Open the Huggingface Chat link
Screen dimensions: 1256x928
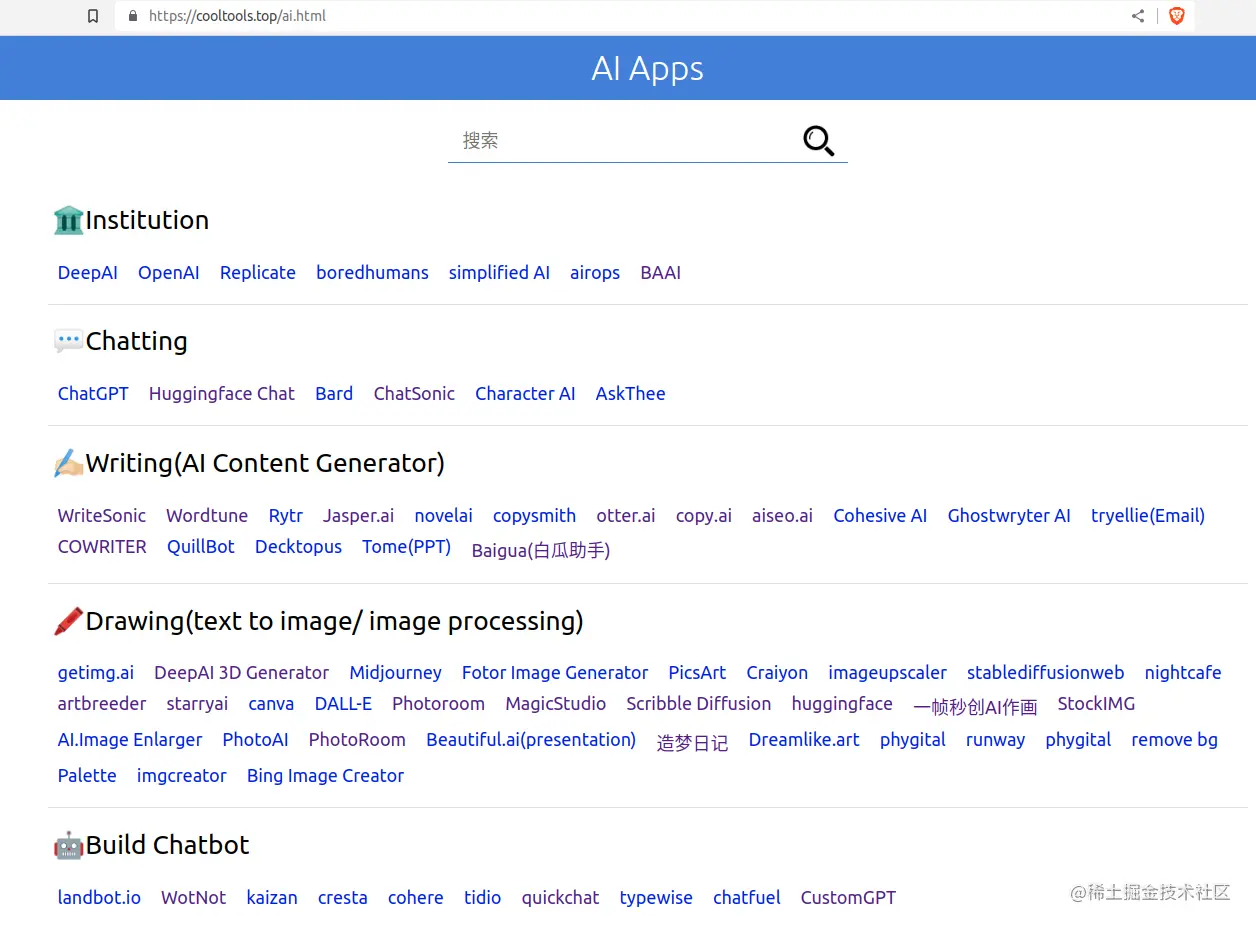pos(222,394)
